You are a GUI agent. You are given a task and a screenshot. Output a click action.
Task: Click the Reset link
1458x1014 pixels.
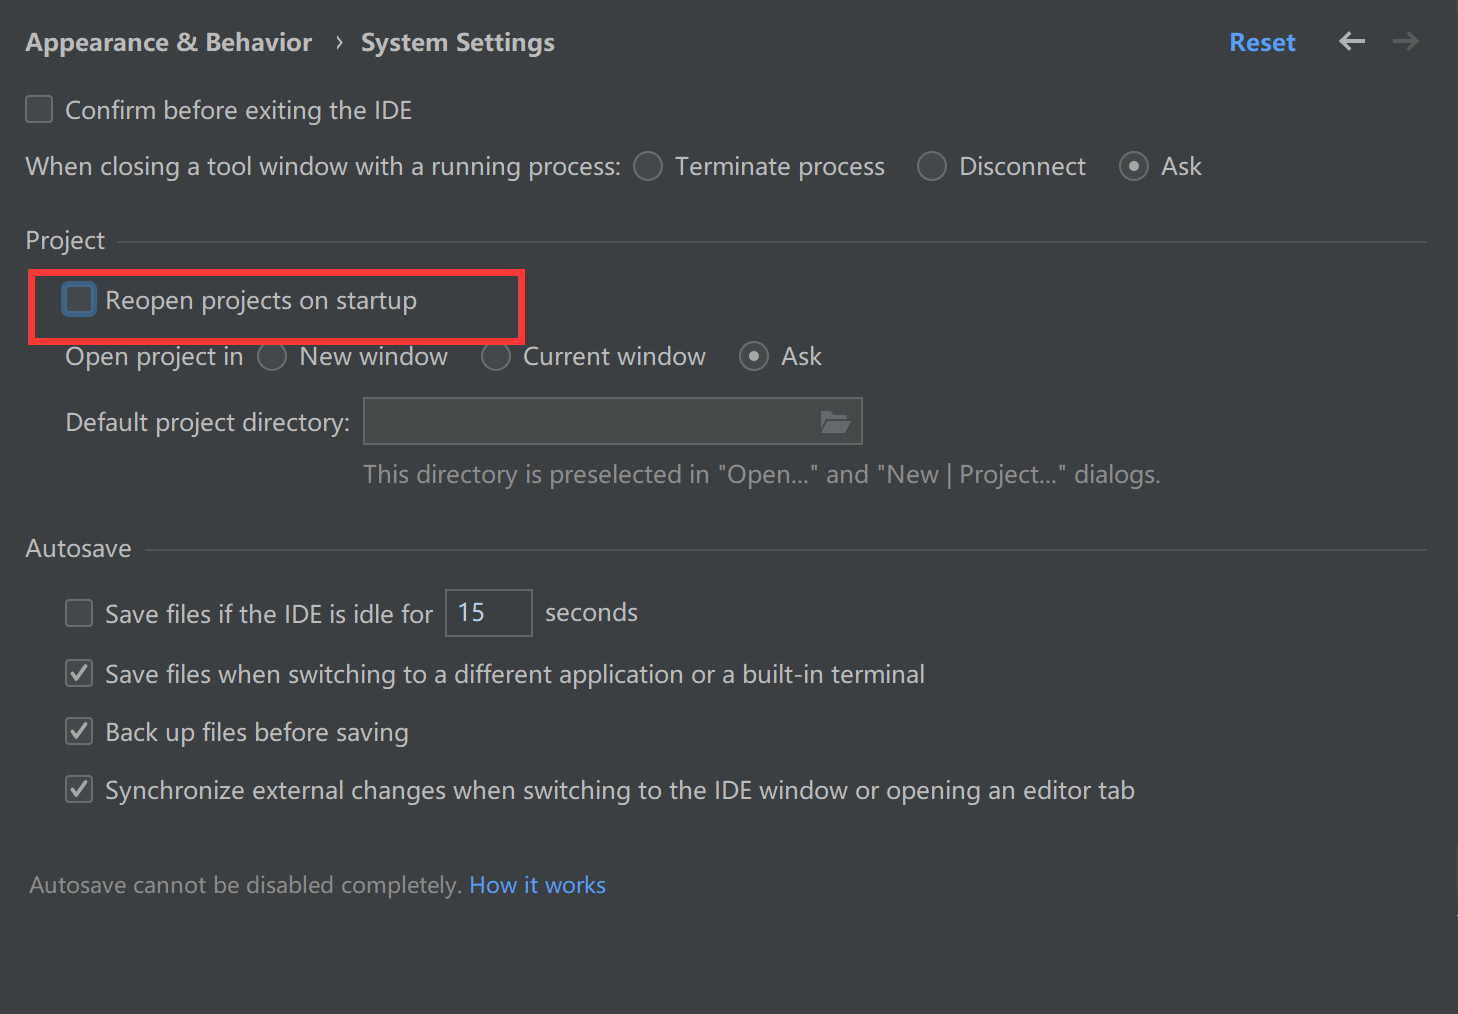tap(1262, 42)
